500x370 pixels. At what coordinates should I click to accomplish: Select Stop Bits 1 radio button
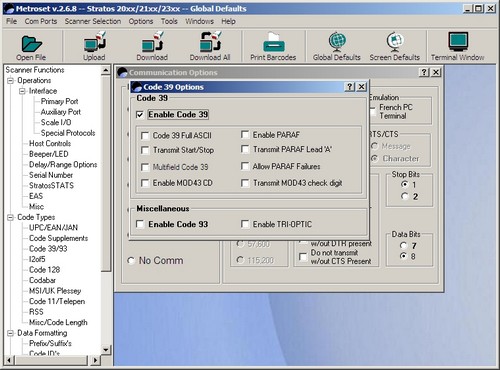(x=405, y=184)
